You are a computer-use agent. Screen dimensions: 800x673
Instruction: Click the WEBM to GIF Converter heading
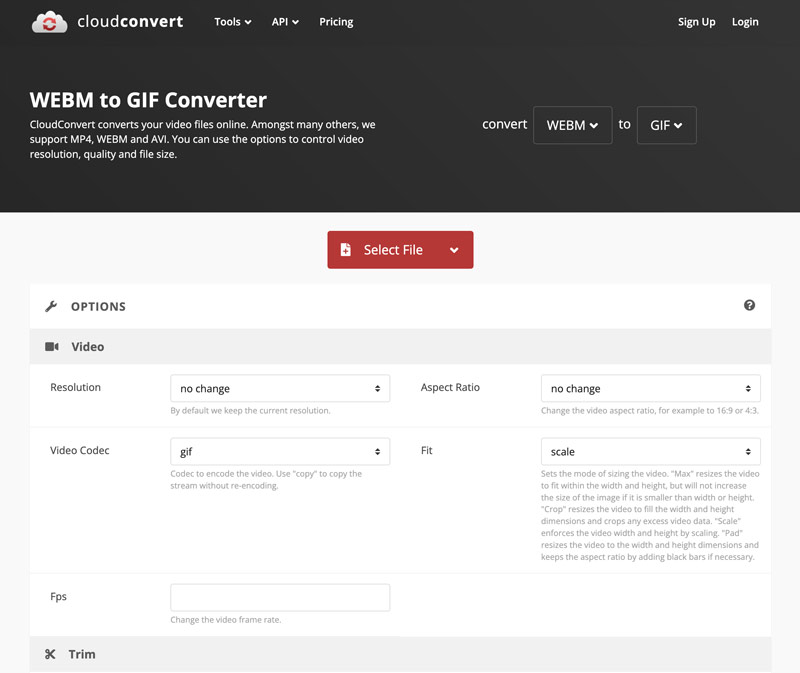pos(148,100)
